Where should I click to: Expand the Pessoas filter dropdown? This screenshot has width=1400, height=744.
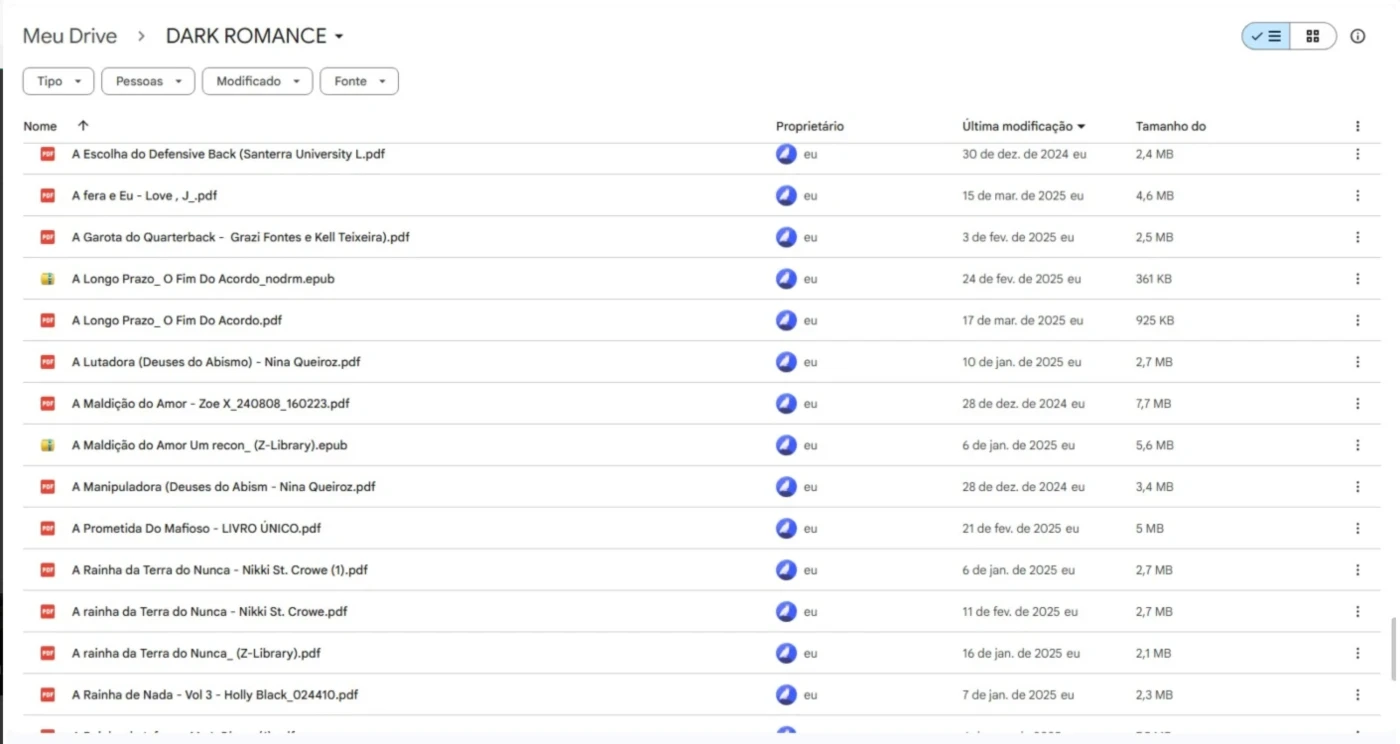(148, 81)
